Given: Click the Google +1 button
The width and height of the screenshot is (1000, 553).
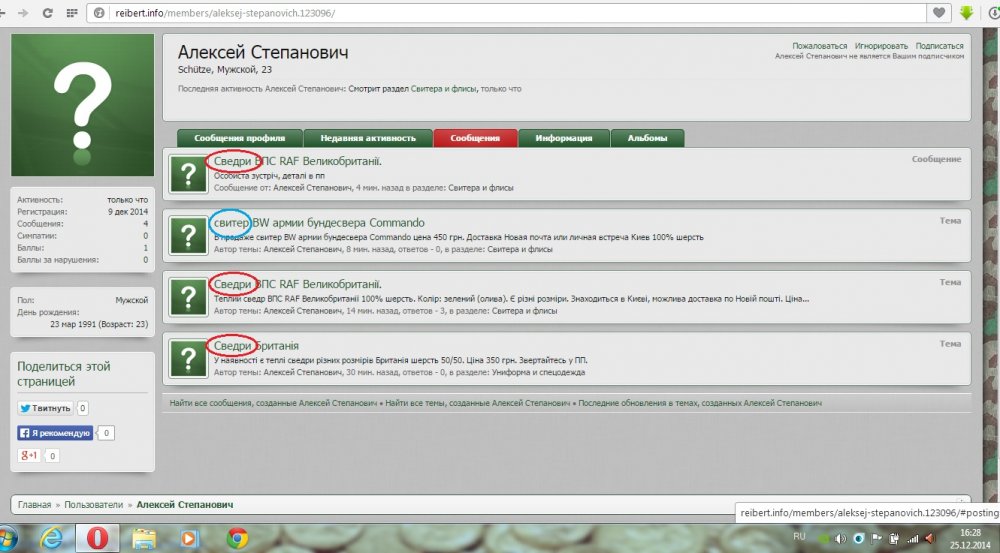Looking at the screenshot, I should (x=29, y=455).
